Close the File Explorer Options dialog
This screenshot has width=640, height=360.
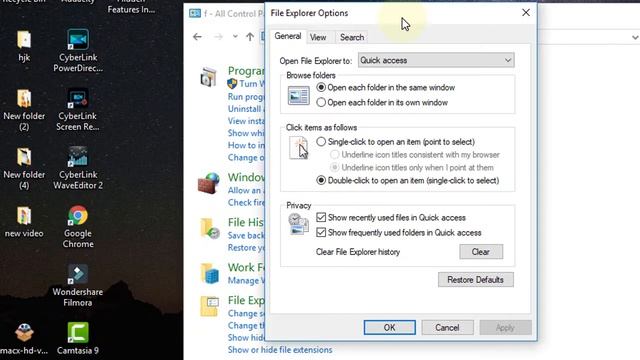tap(526, 13)
